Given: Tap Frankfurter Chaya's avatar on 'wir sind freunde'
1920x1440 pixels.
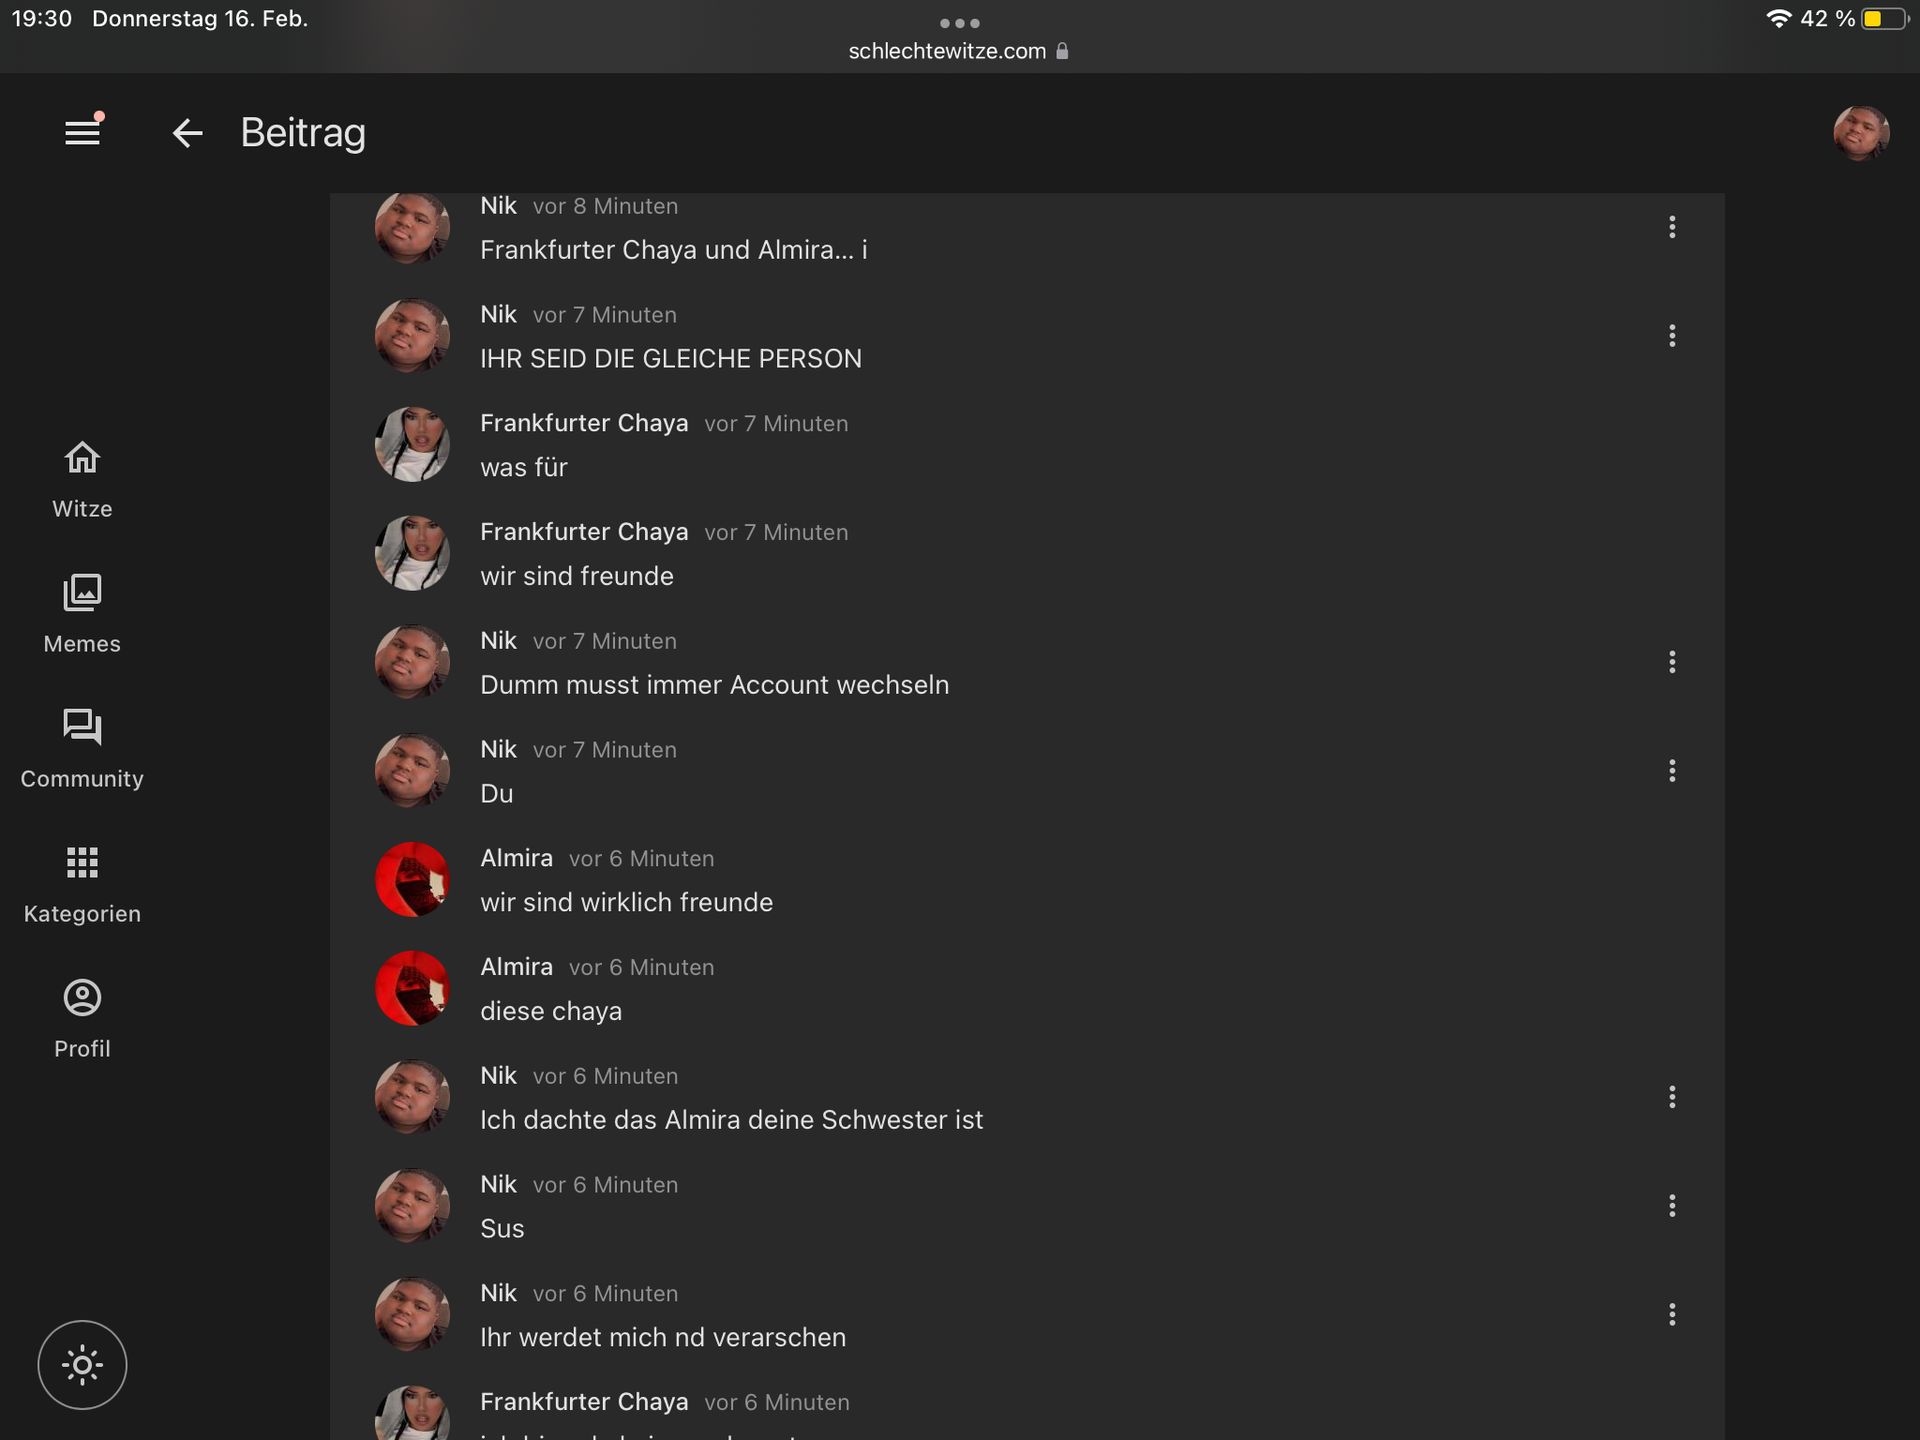Looking at the screenshot, I should (412, 554).
